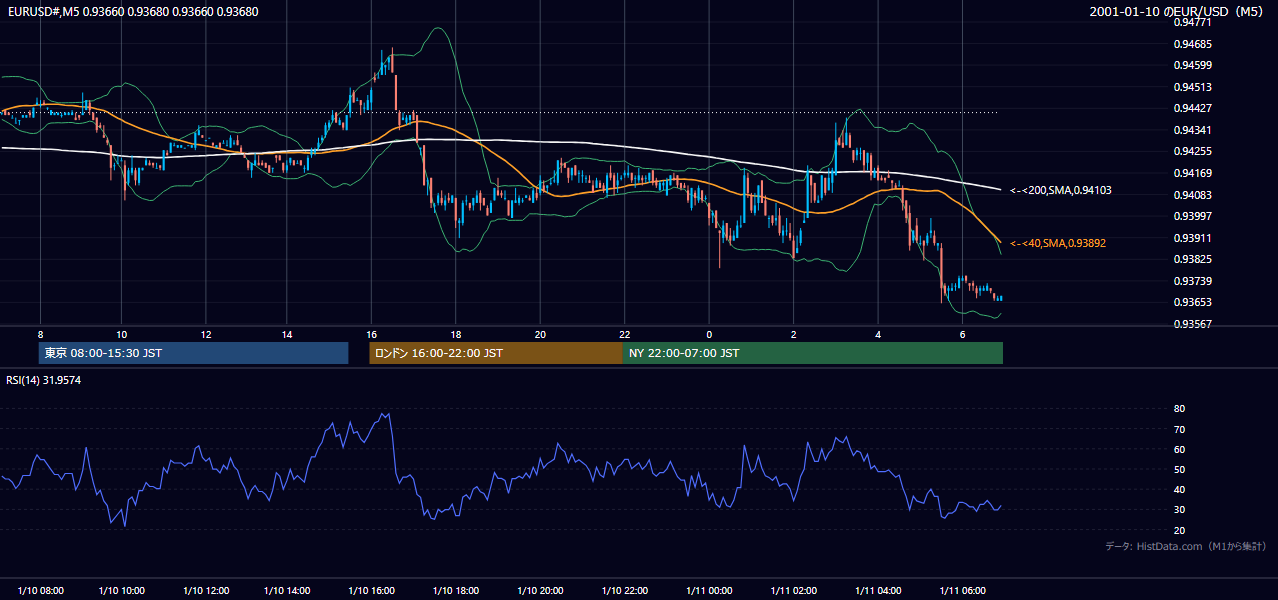Click the RSI scale value 40

click(x=1179, y=490)
